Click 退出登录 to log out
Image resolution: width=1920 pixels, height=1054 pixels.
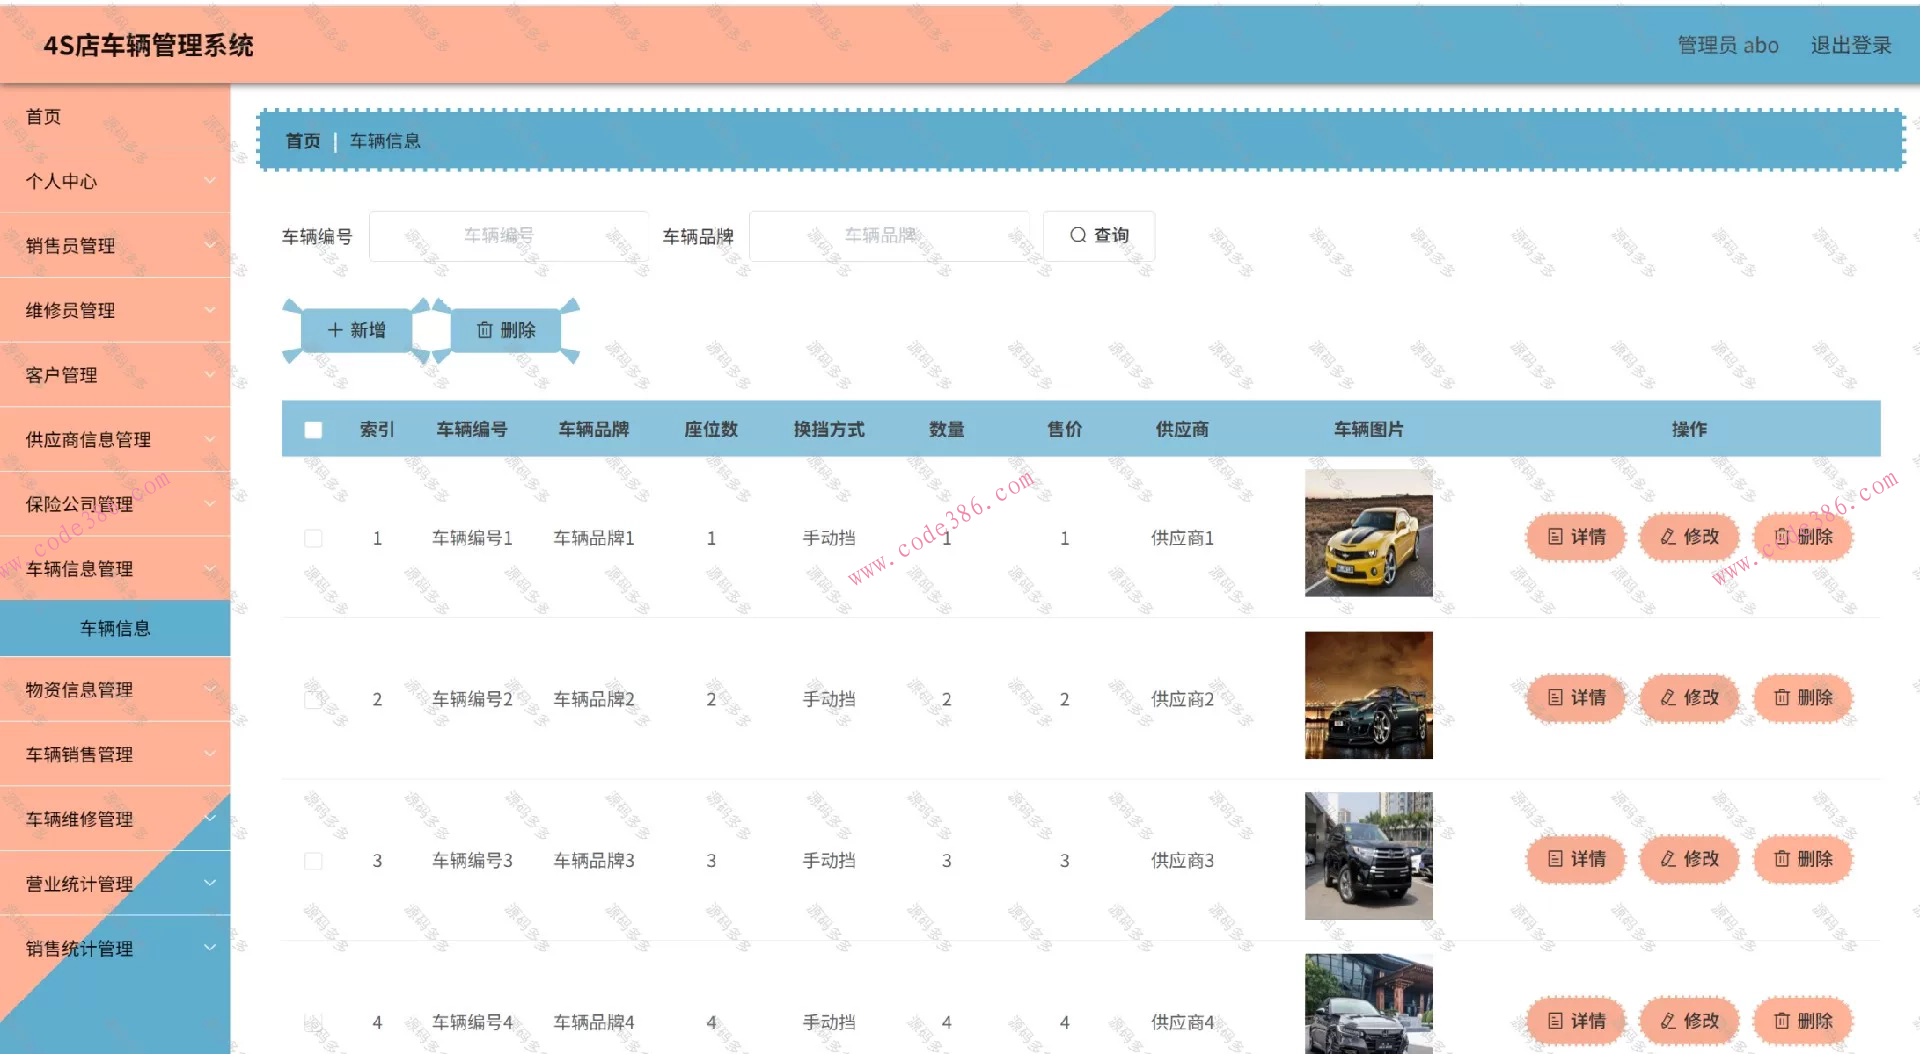(1851, 45)
